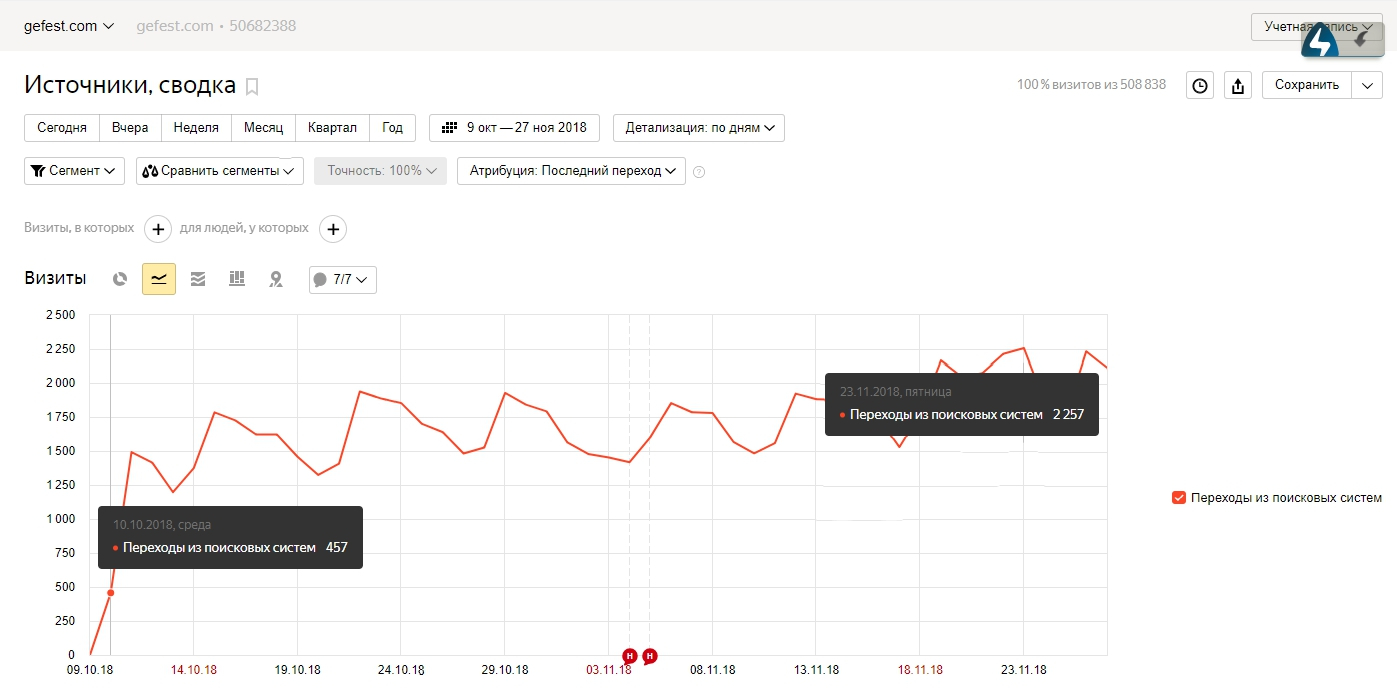The image size is (1397, 690).
Task: Expand Сравнить сегменты dropdown
Action: [220, 171]
